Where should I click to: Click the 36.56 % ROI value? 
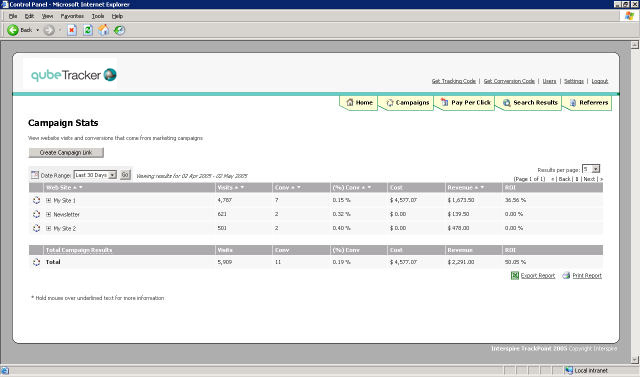pos(515,200)
